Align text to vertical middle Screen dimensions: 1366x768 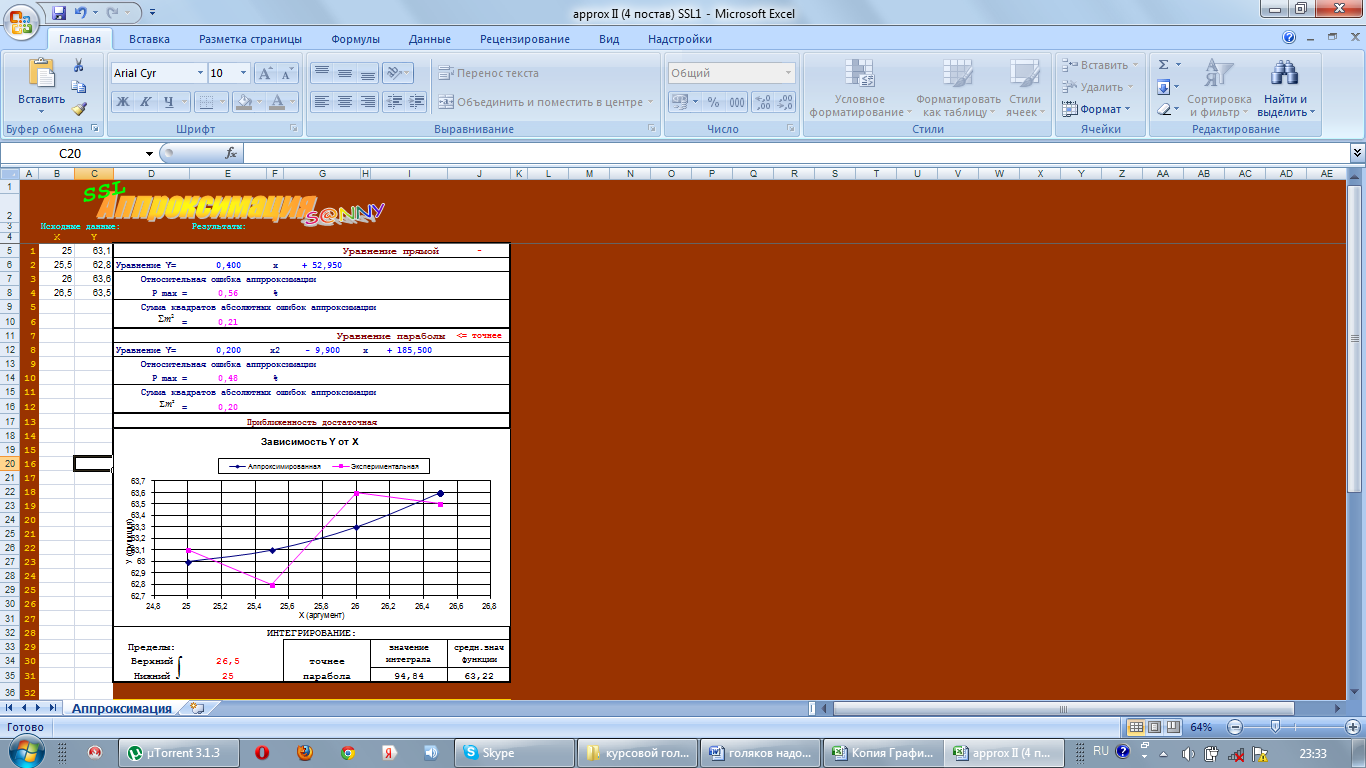tap(344, 73)
